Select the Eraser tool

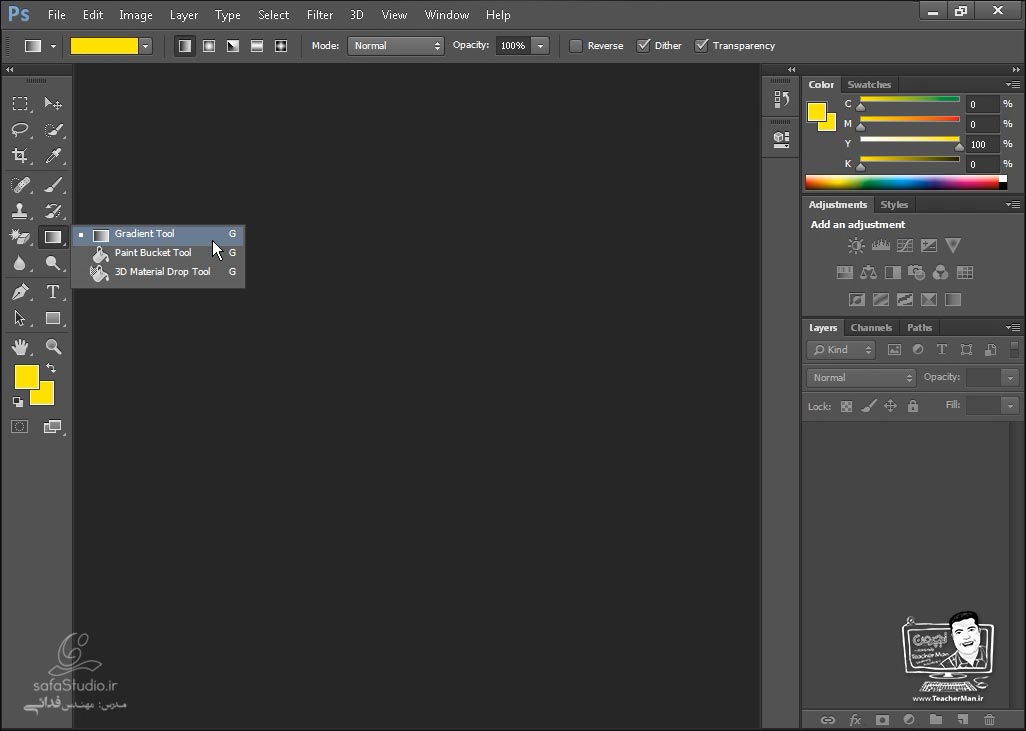pyautogui.click(x=20, y=237)
